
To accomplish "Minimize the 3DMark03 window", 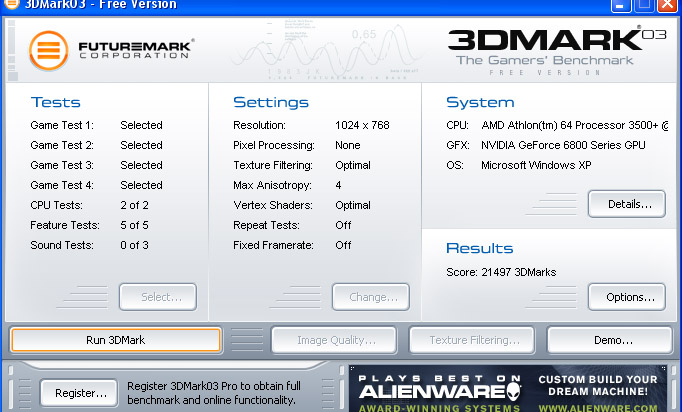I will 620,6.
